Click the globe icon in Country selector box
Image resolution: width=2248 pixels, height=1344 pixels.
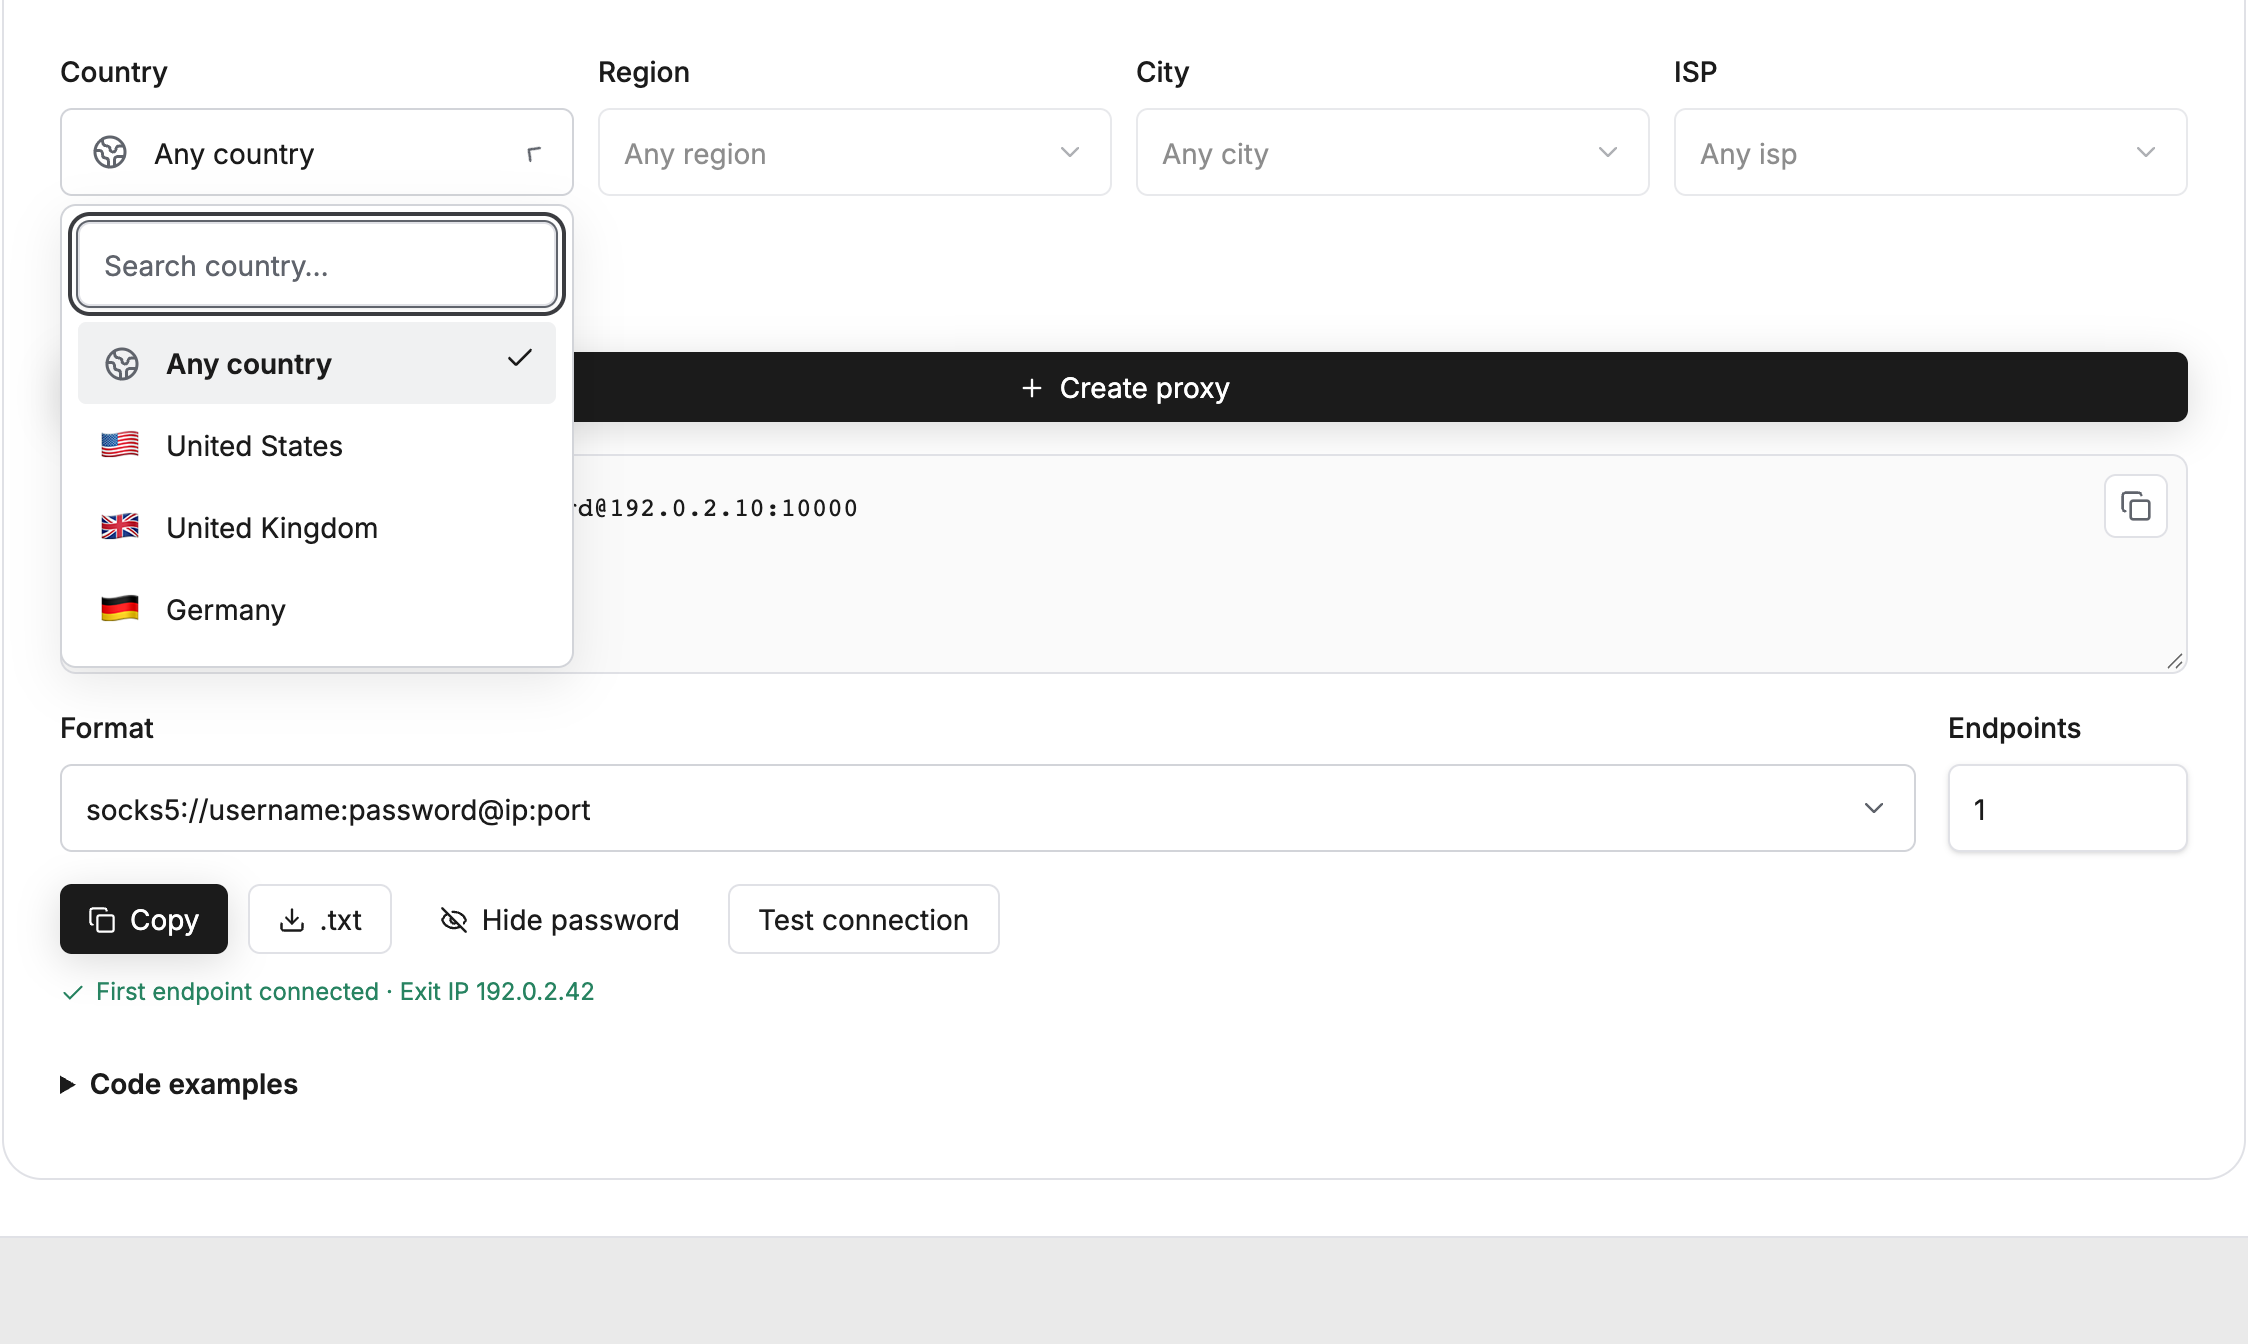tap(110, 152)
